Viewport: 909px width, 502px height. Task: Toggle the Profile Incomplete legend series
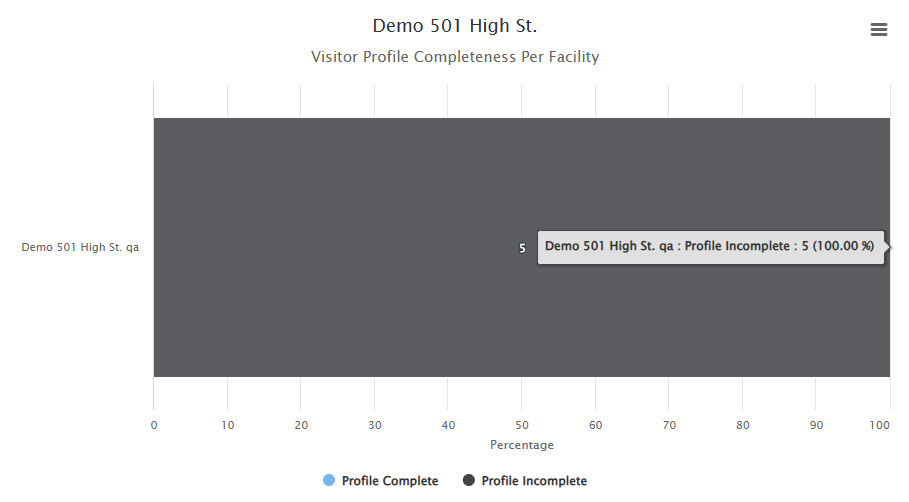click(x=525, y=481)
